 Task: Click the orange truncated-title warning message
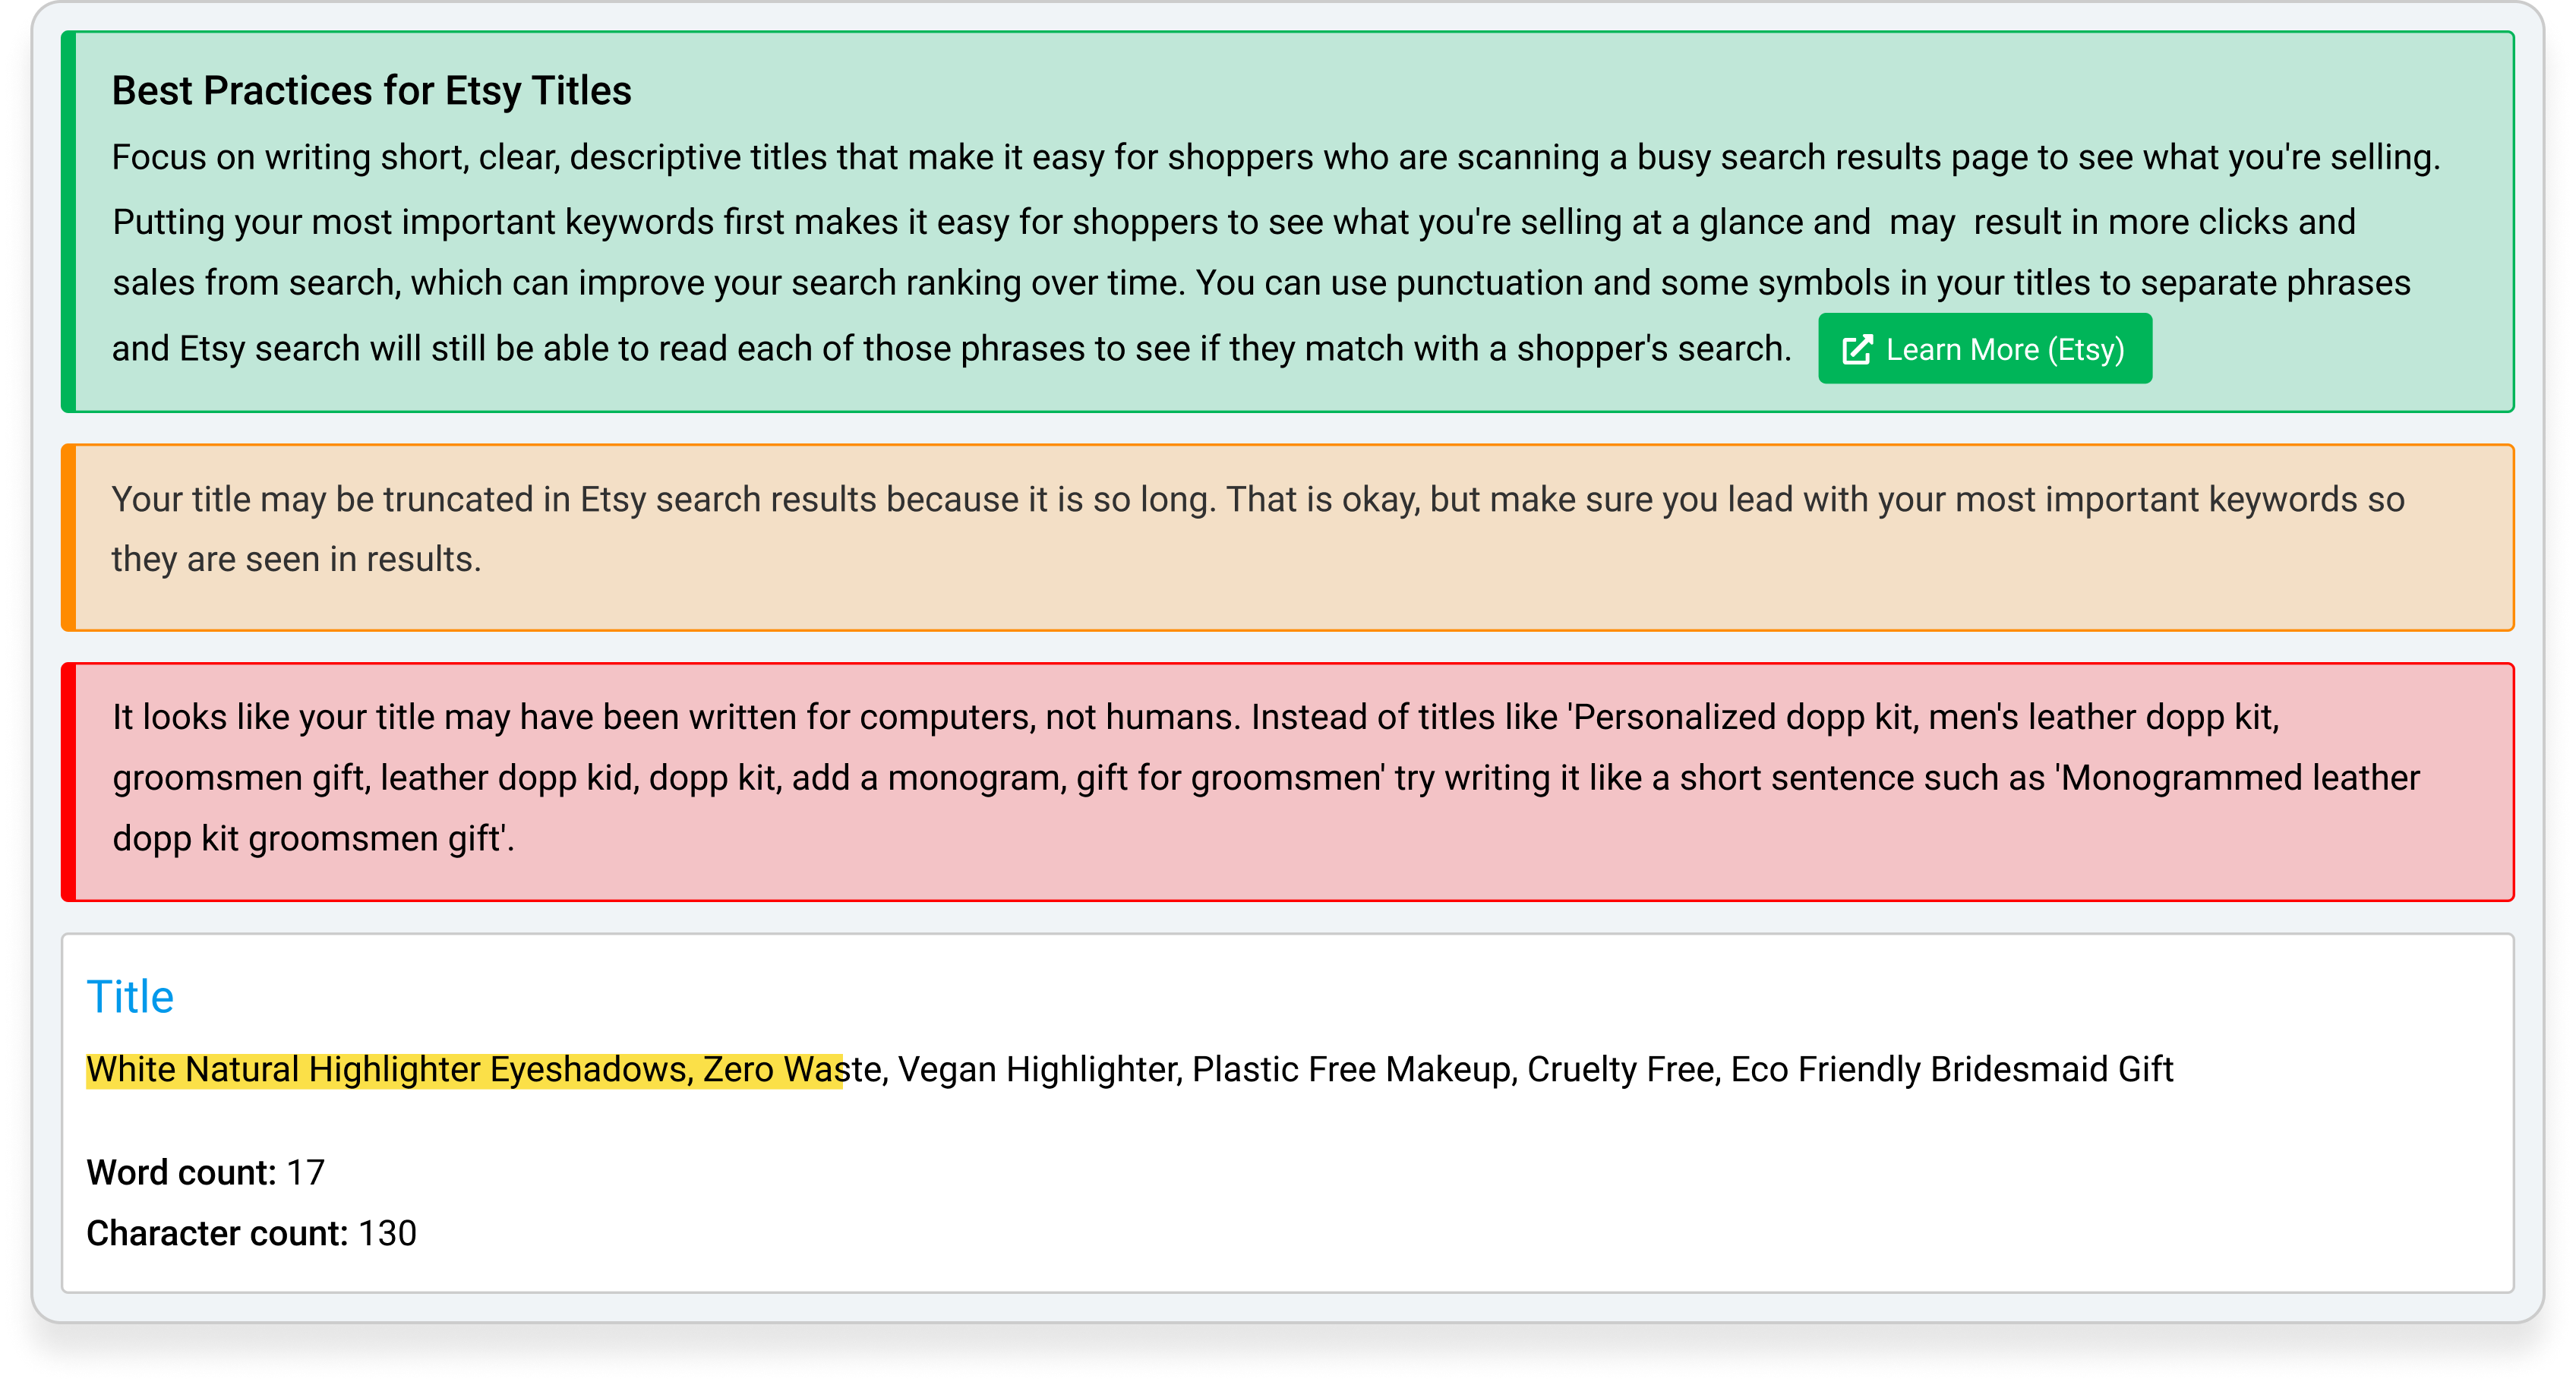pos(1288,538)
